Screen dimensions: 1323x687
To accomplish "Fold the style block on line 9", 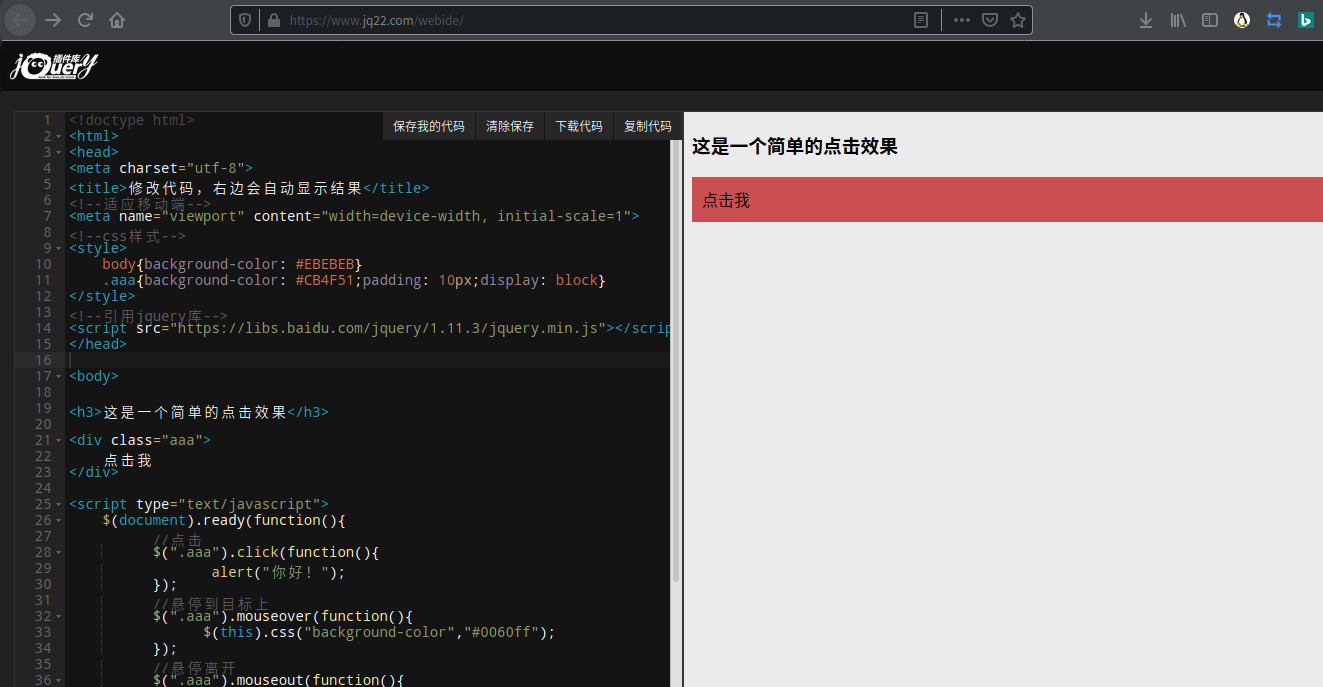I will click(x=59, y=248).
